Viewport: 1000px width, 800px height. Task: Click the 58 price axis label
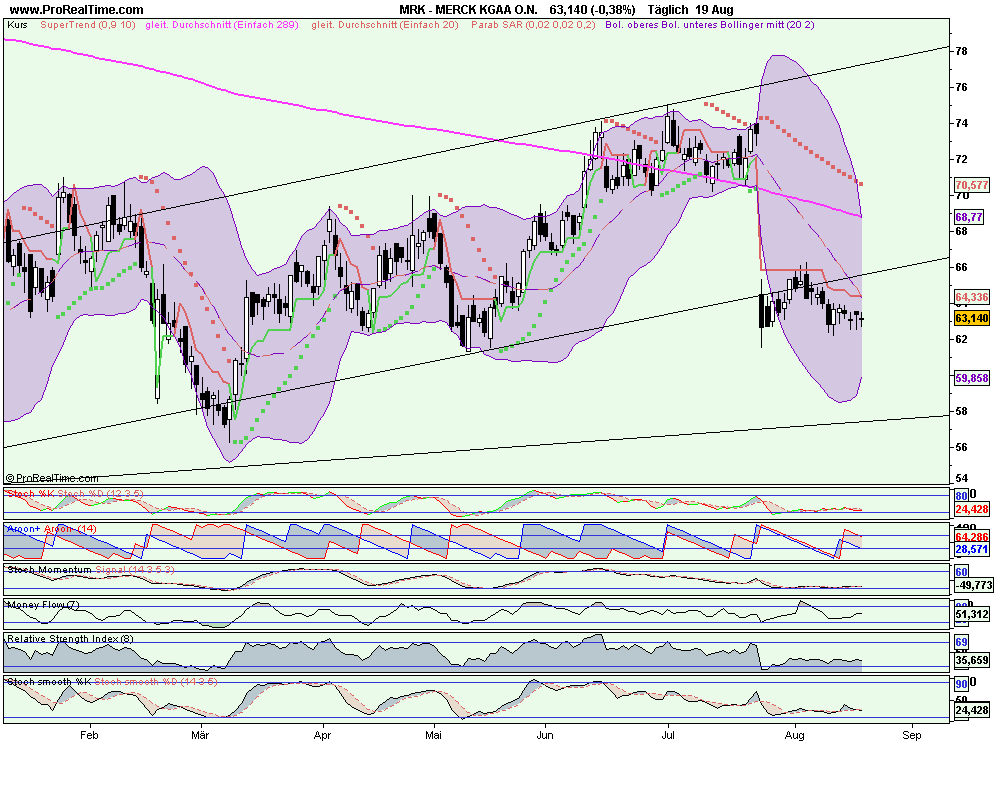[961, 411]
